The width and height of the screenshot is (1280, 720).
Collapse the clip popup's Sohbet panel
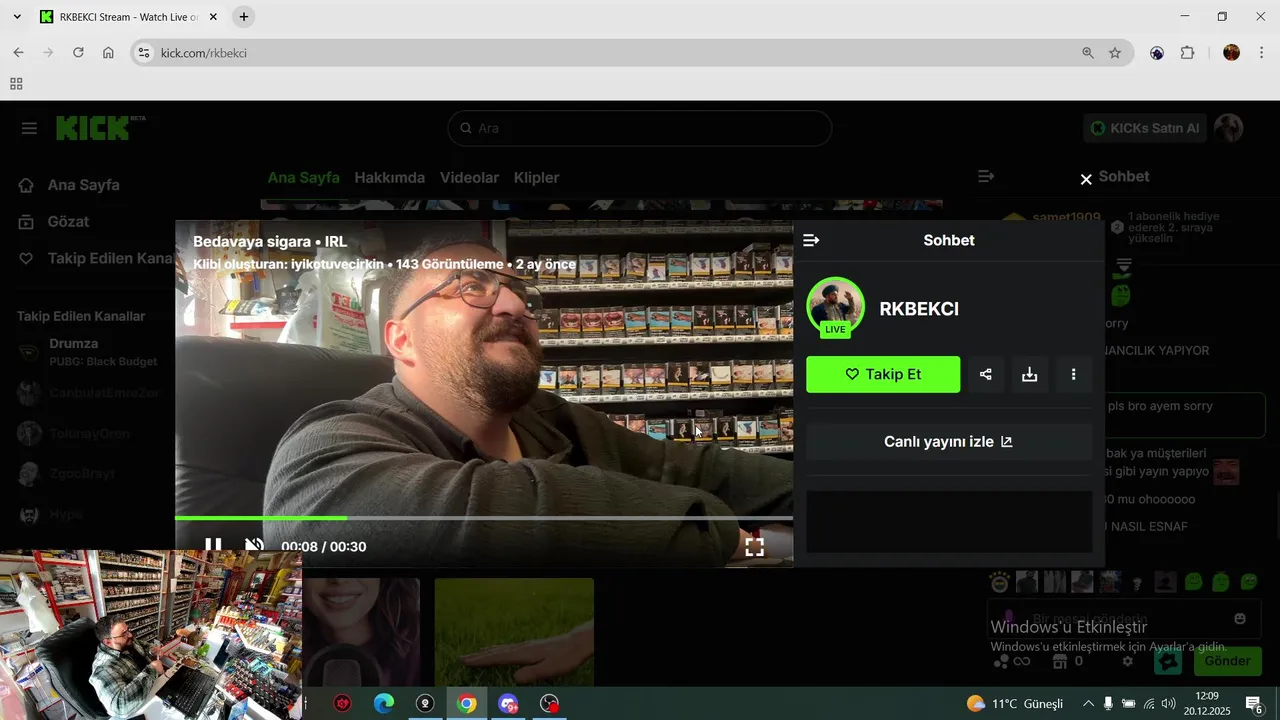811,240
